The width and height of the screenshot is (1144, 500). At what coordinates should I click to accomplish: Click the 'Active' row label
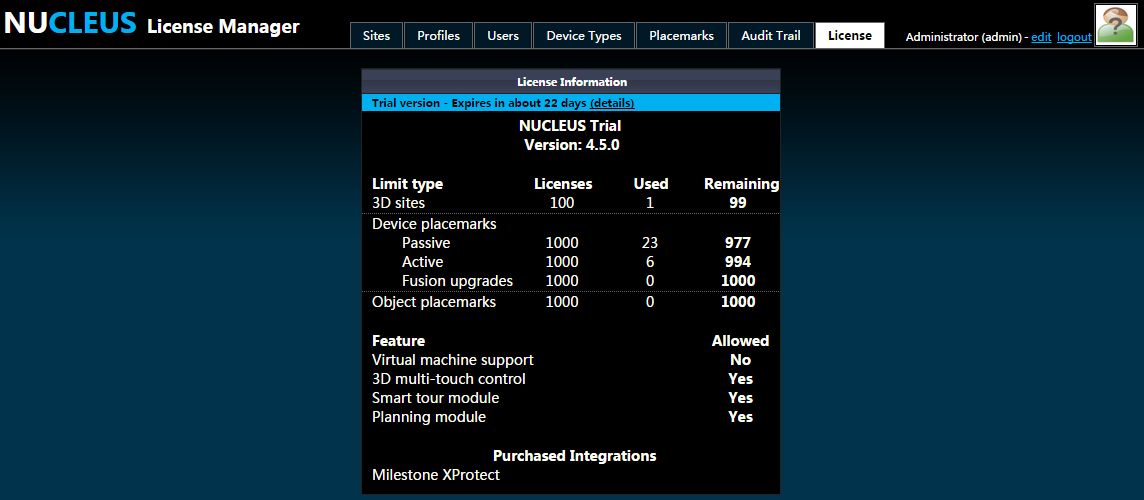pos(422,262)
